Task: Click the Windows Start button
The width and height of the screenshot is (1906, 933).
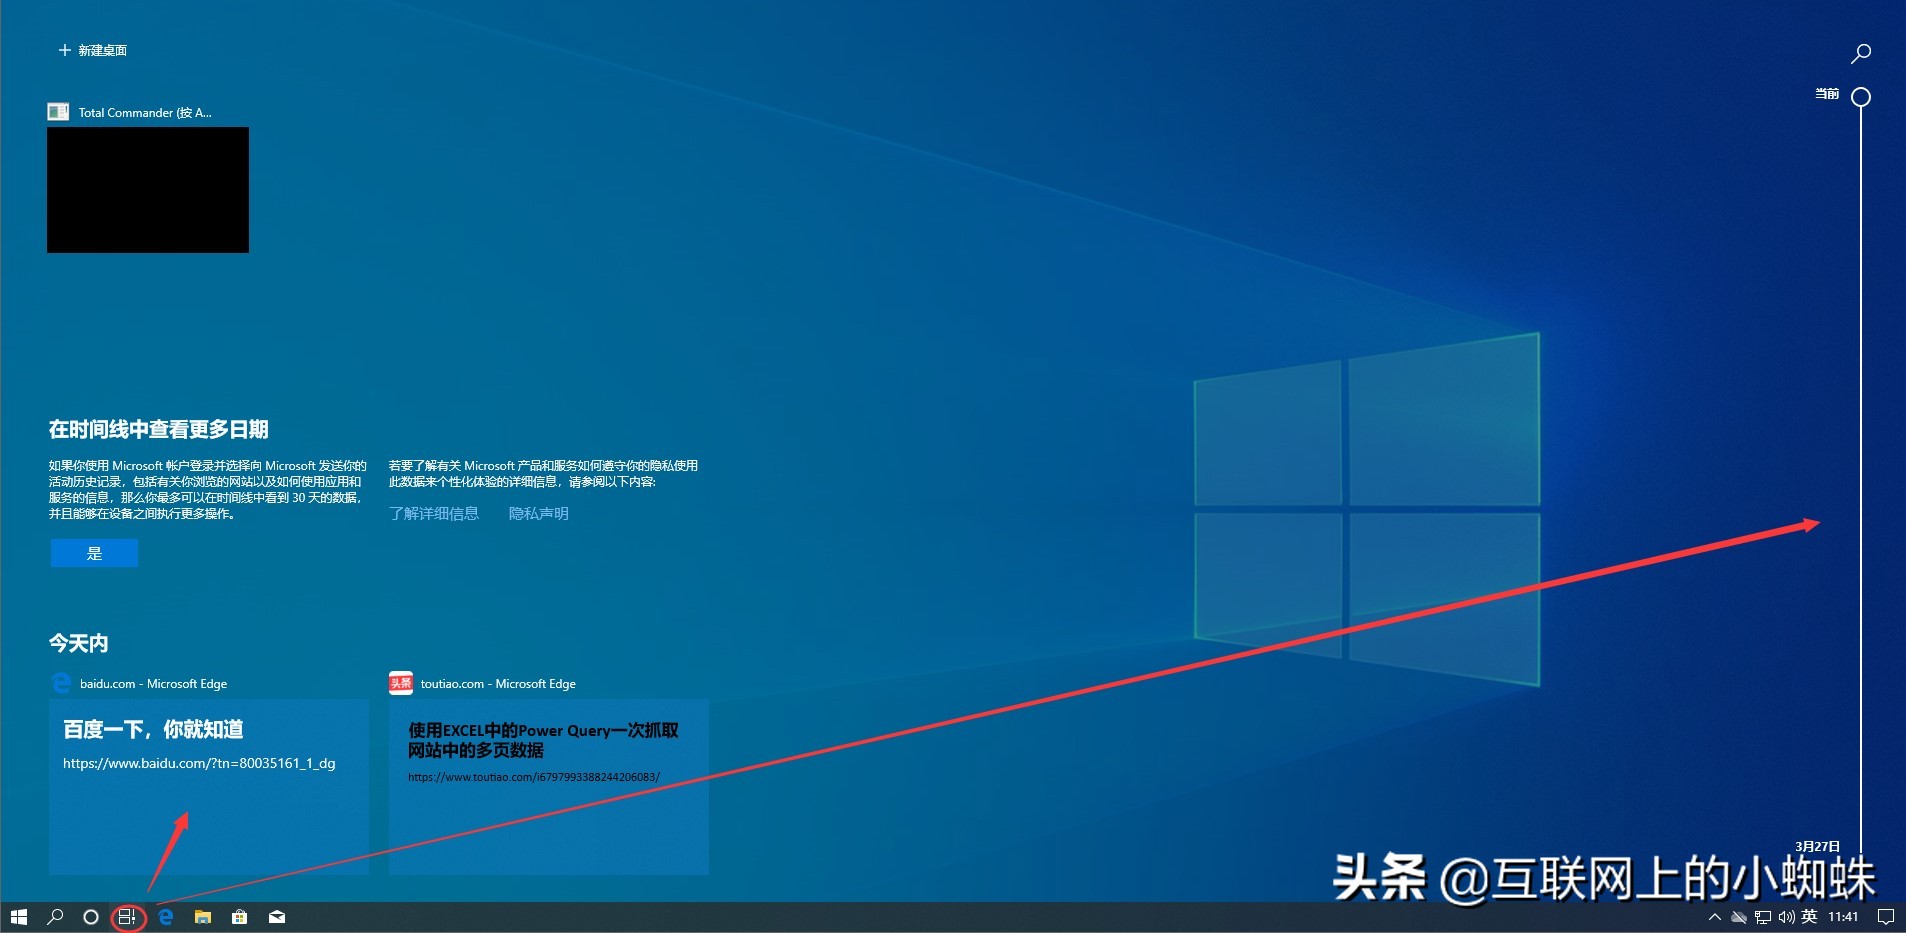Action: pos(19,917)
